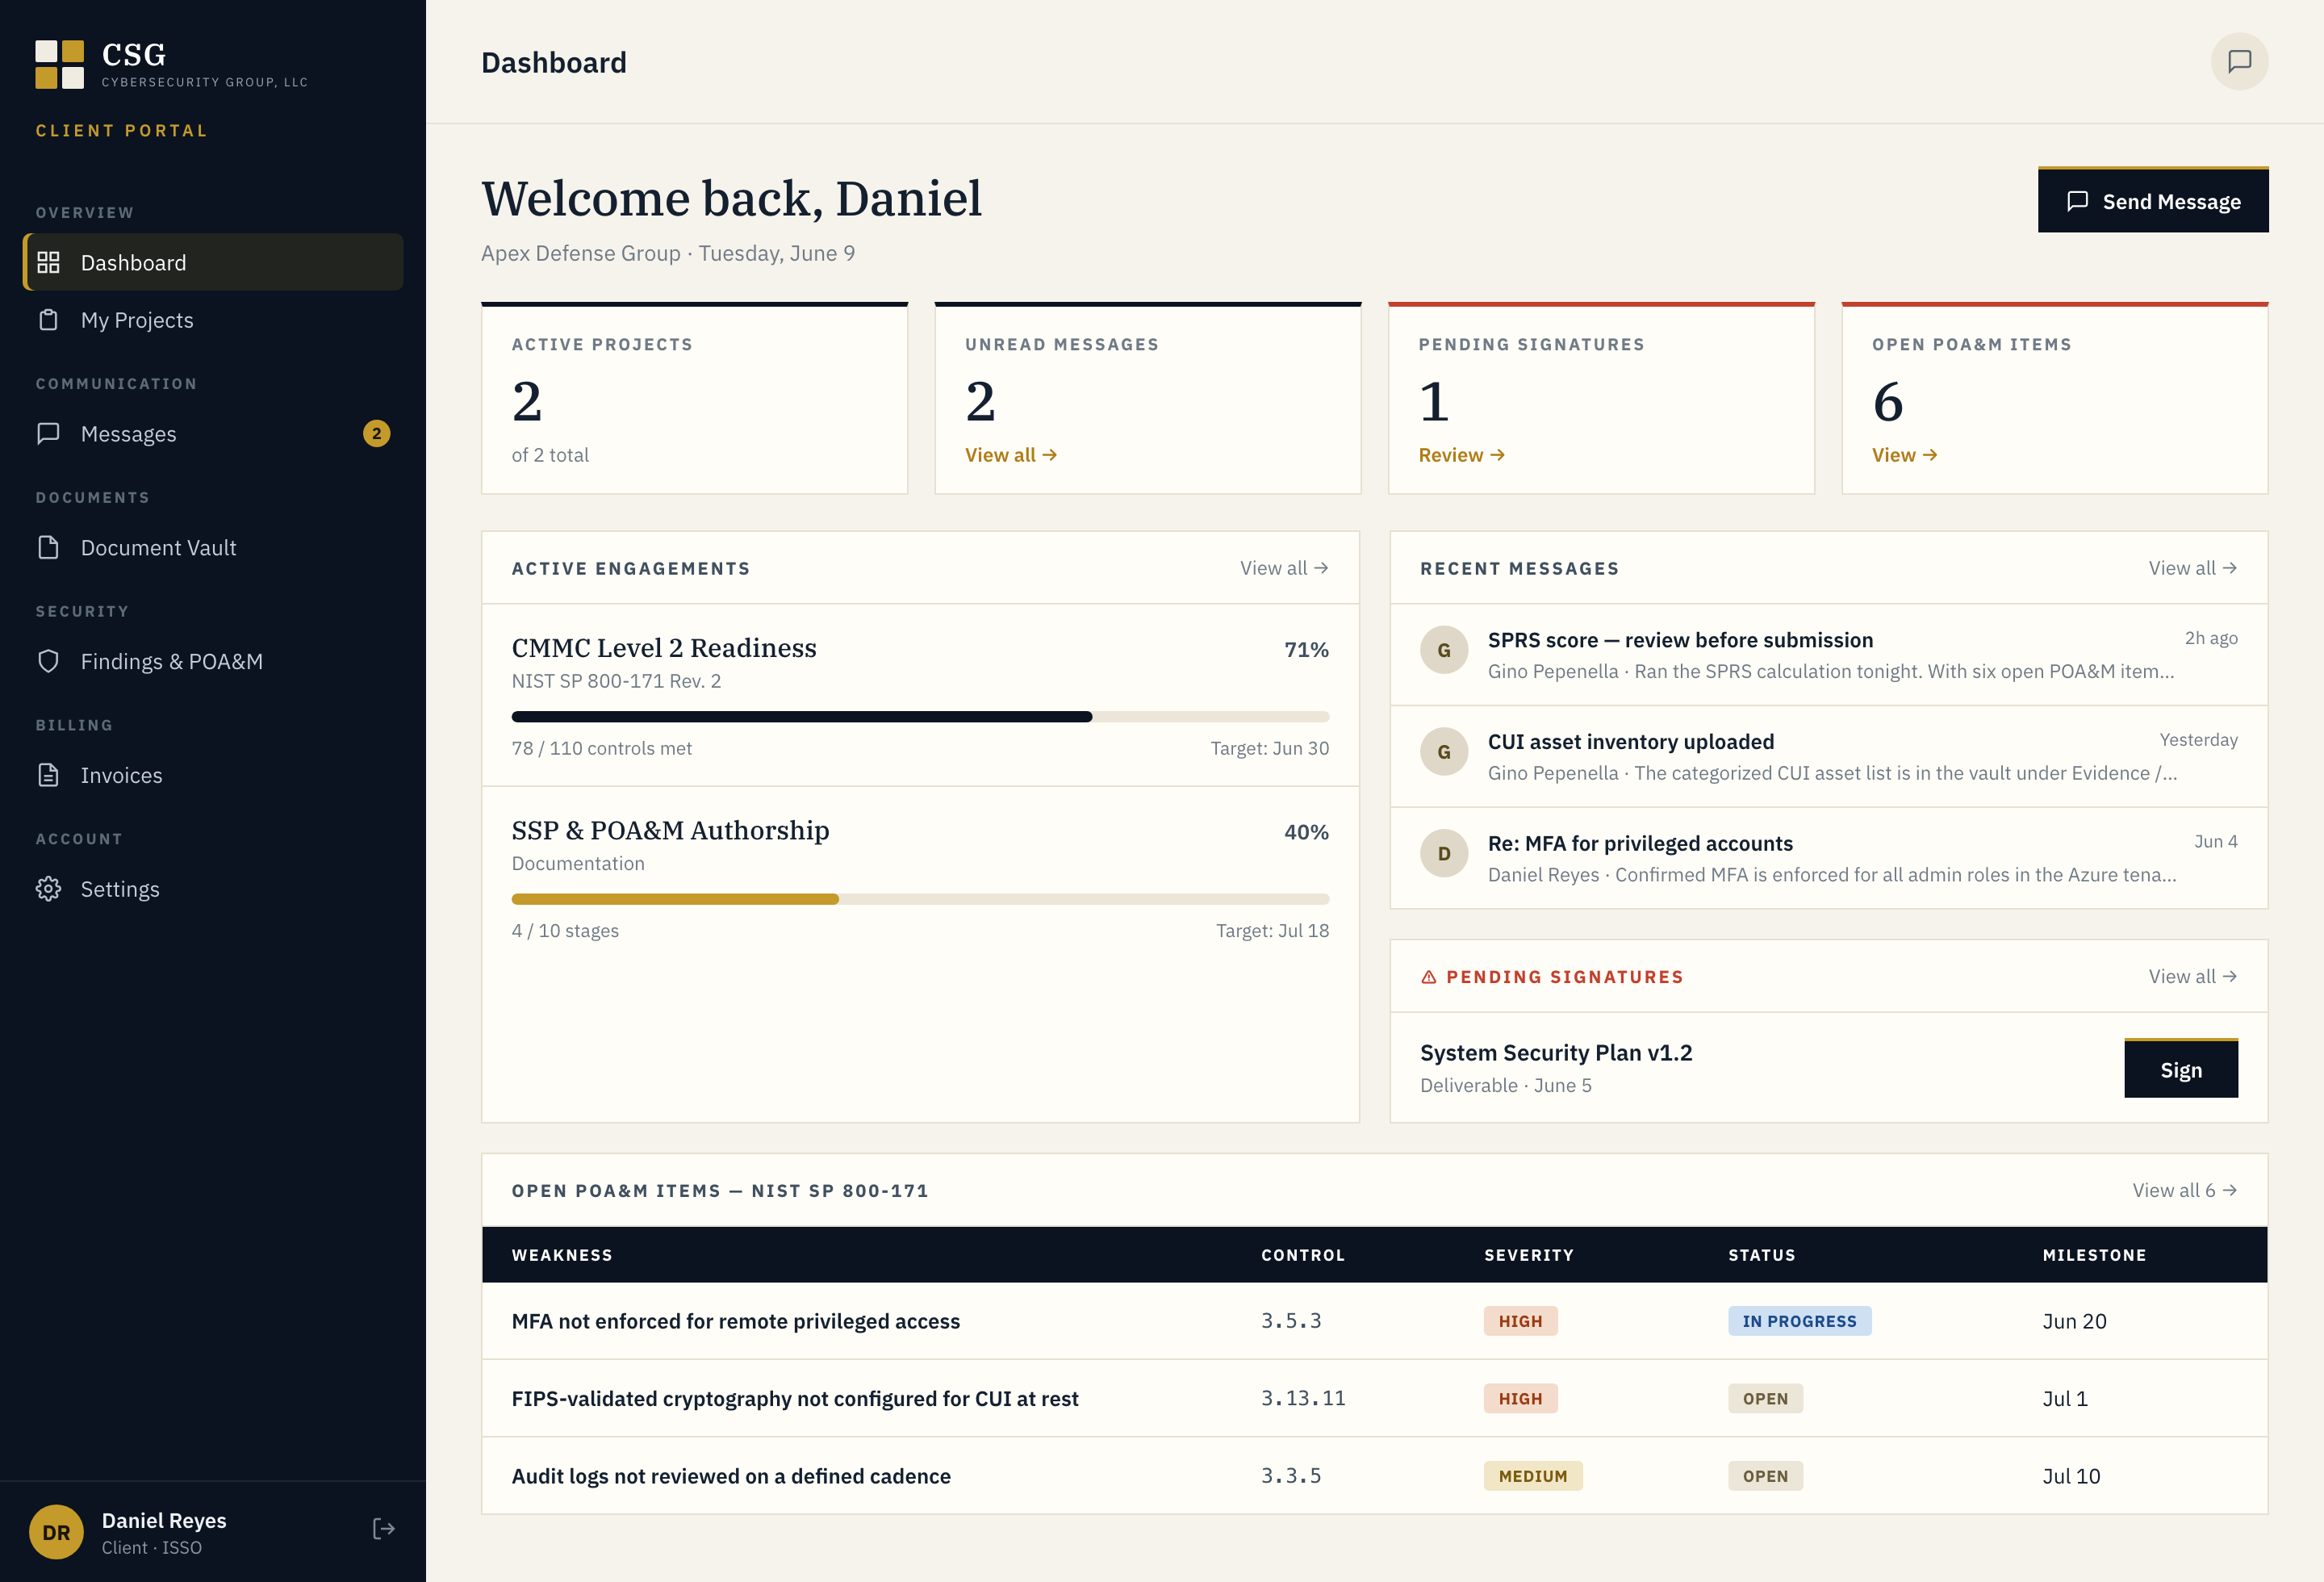
Task: Click the Dashboard grid icon in the sidebar
Action: [48, 263]
